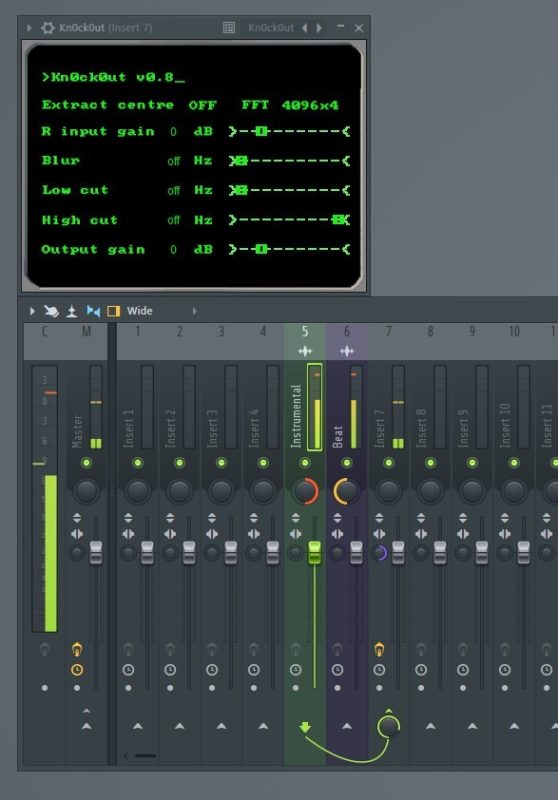Open the Wide mixer layout dropdown
558x800 pixels.
[x=140, y=311]
